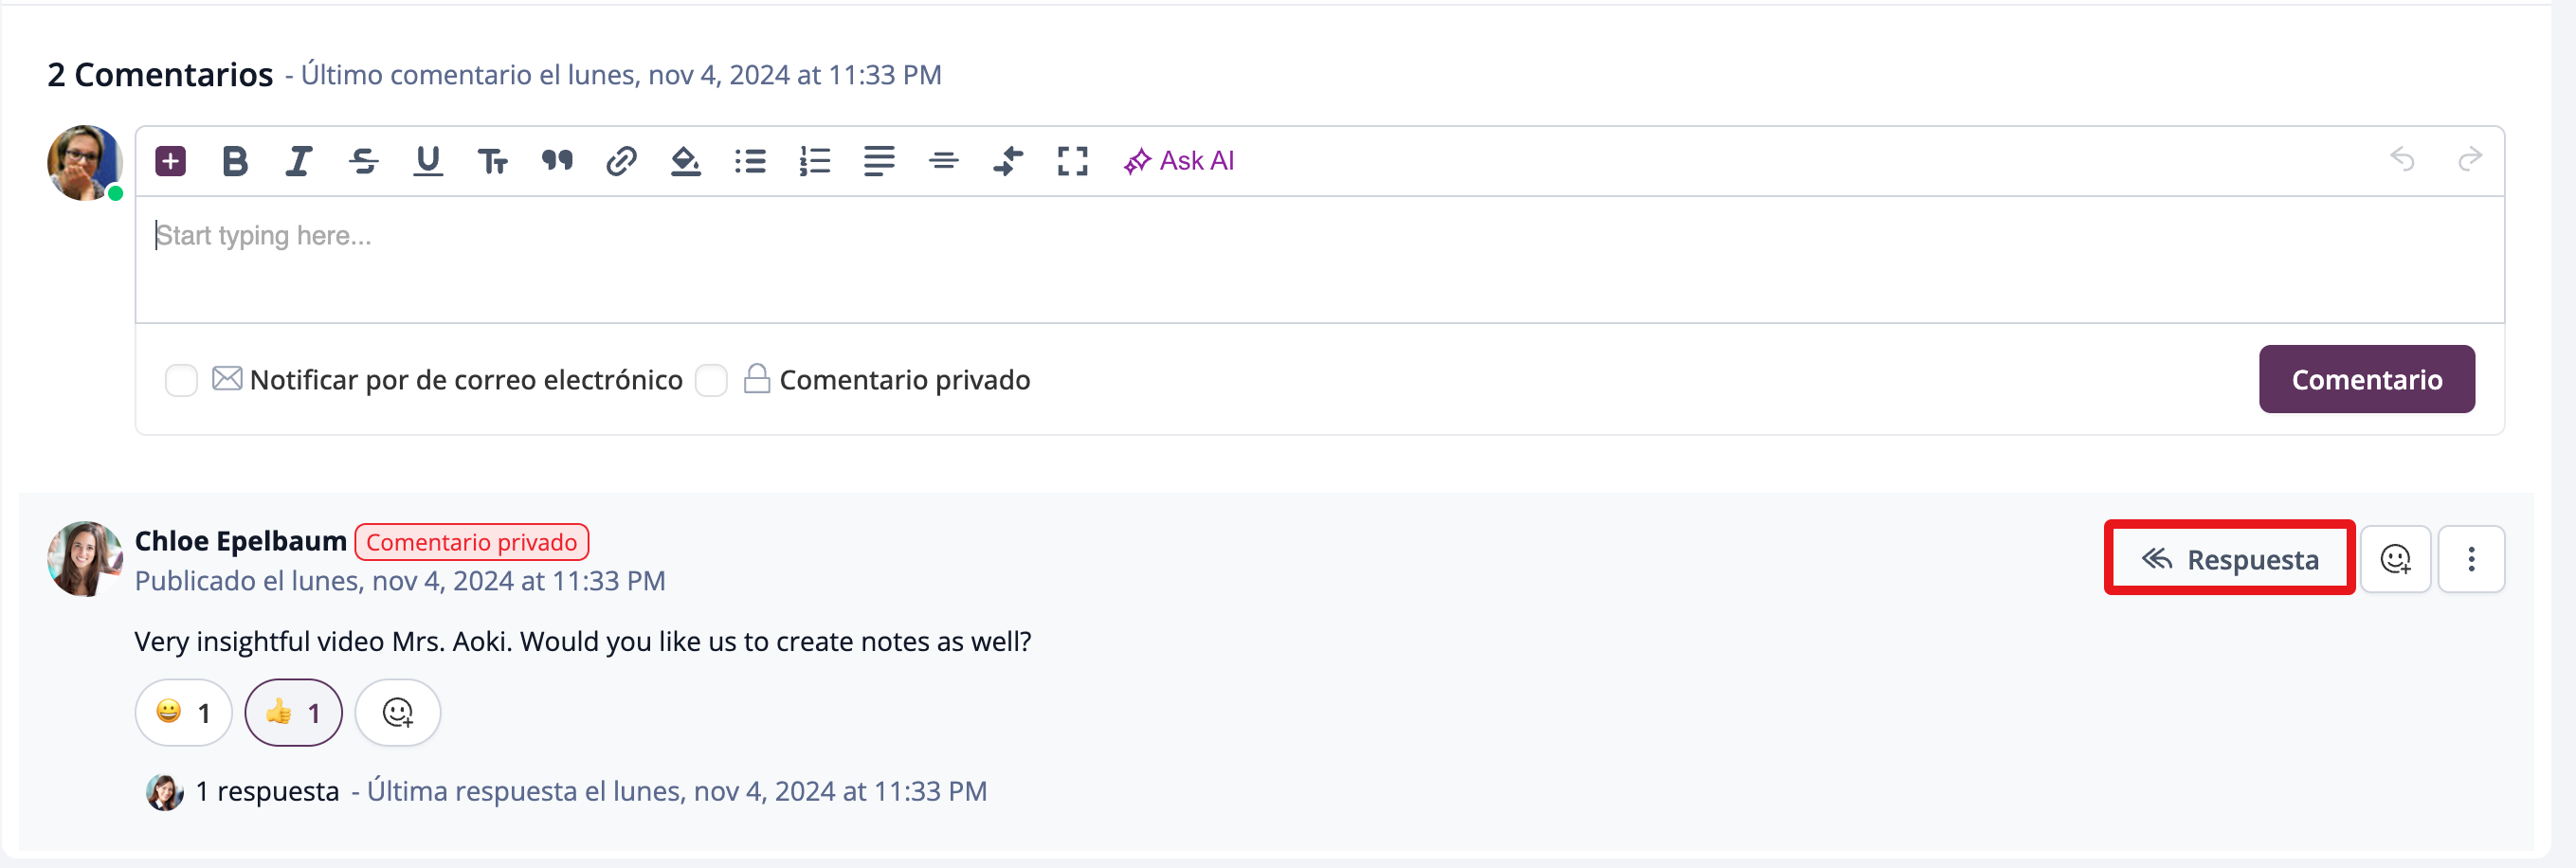
Task: Enable Notificar por de correo electrónico checkbox
Action: [181, 380]
